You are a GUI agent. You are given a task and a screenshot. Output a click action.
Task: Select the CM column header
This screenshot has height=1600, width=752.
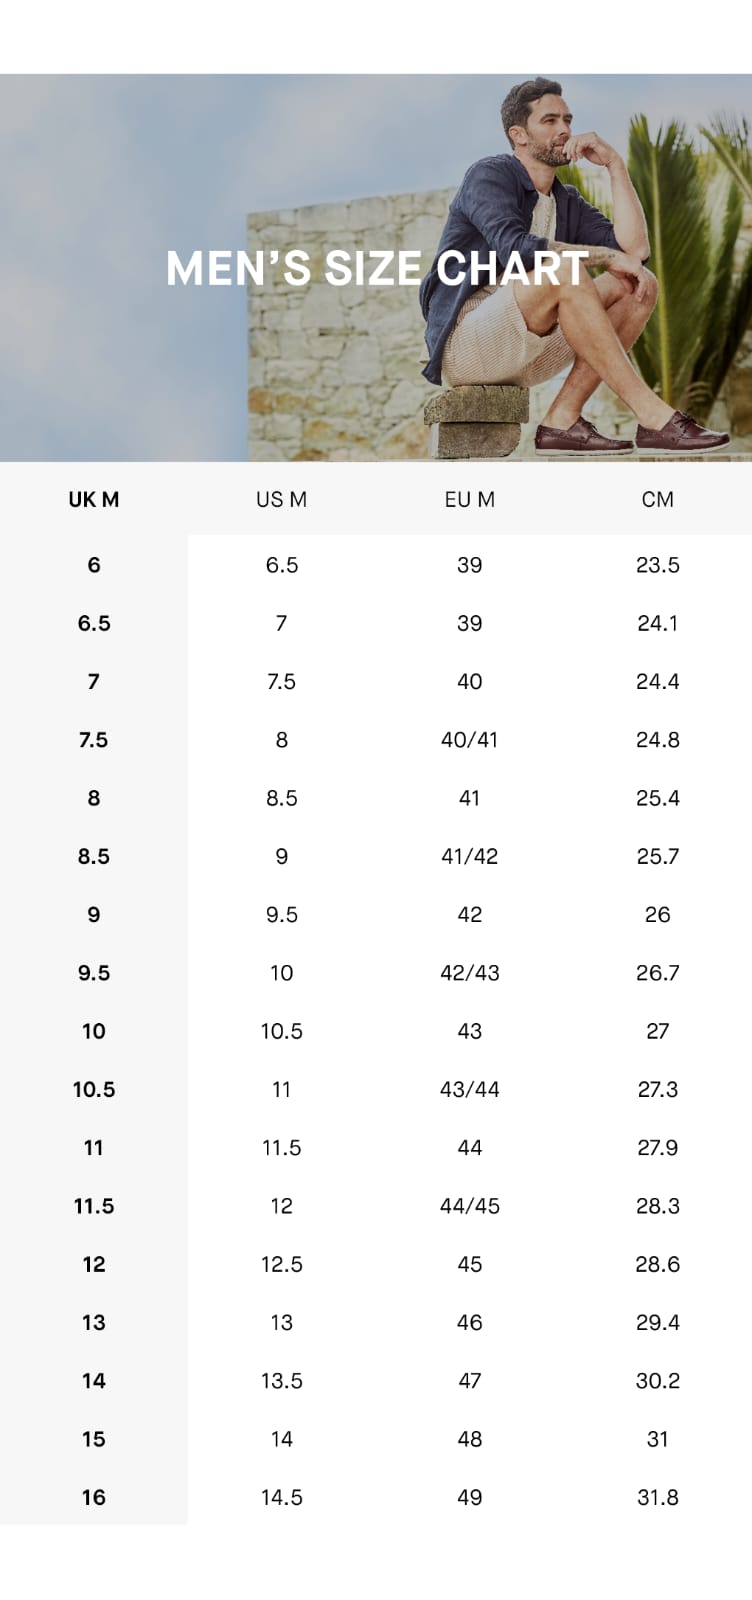[x=657, y=499]
